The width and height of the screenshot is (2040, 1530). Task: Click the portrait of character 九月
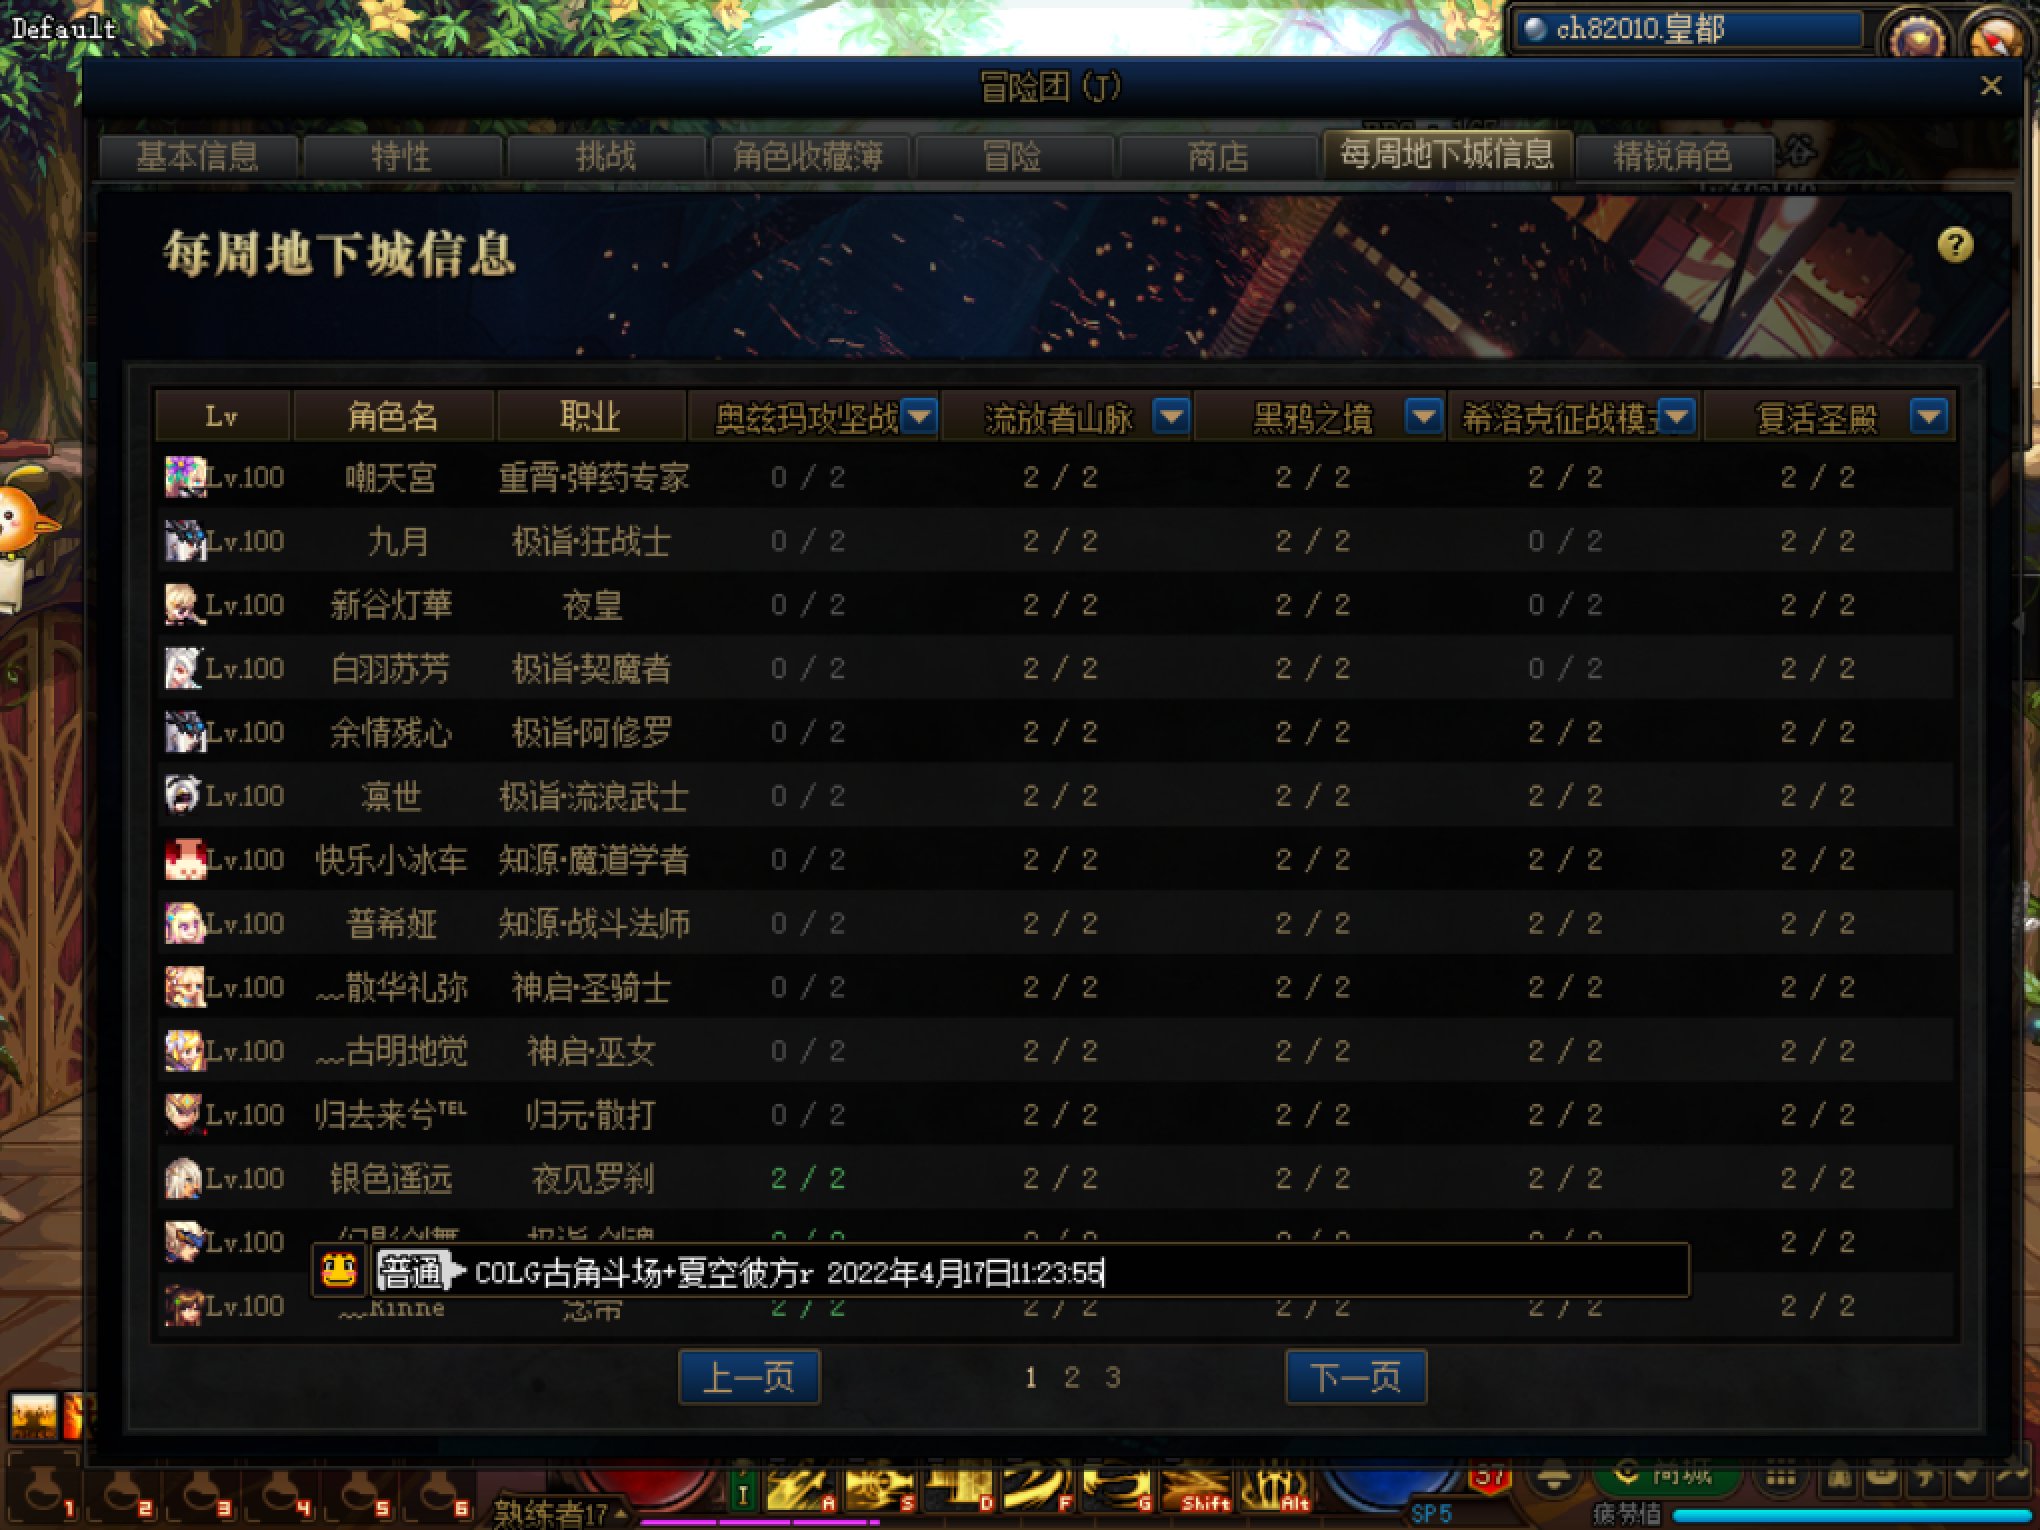click(x=184, y=541)
